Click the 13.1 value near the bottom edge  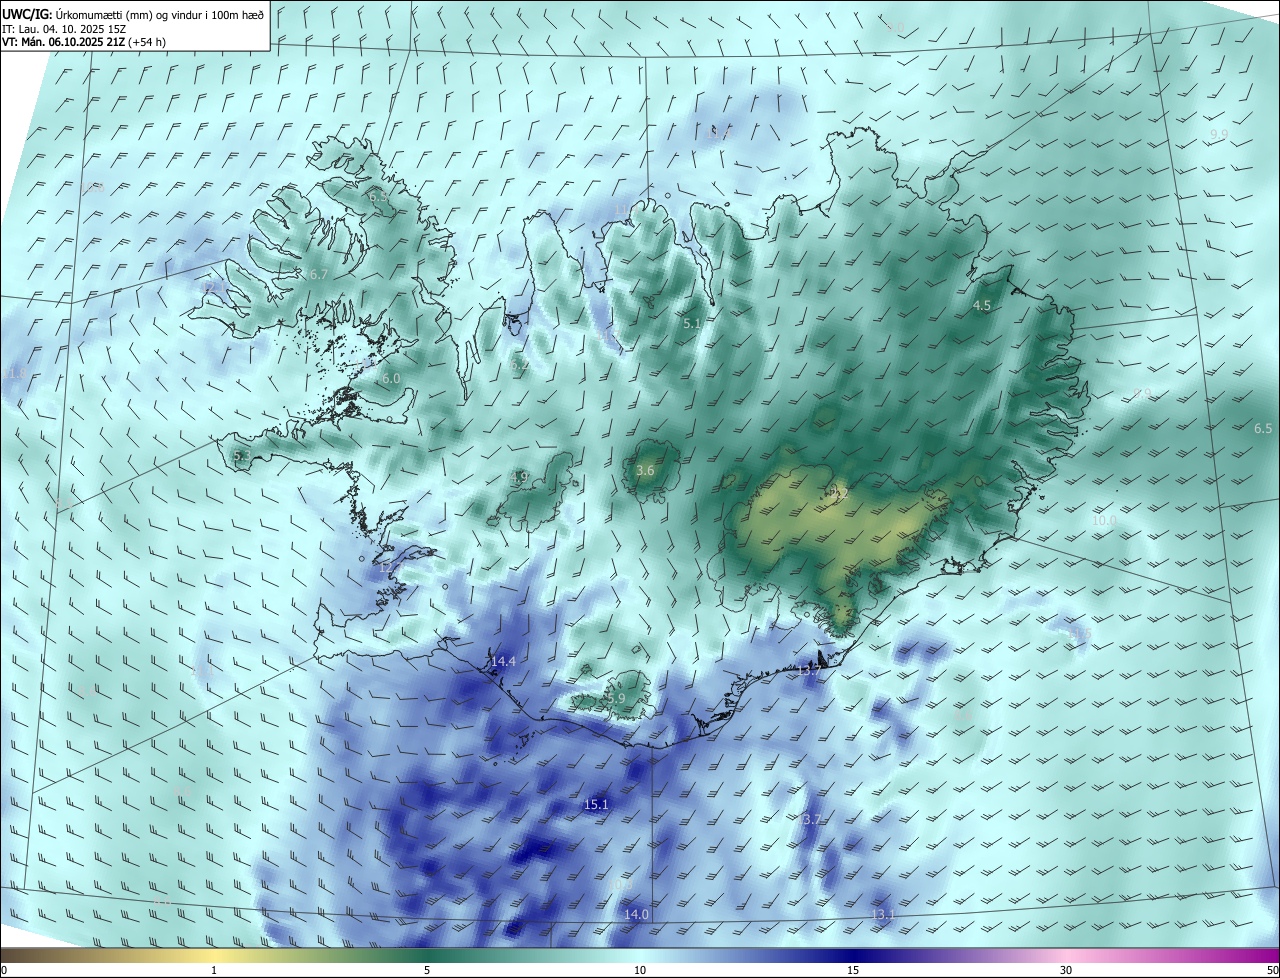[883, 915]
